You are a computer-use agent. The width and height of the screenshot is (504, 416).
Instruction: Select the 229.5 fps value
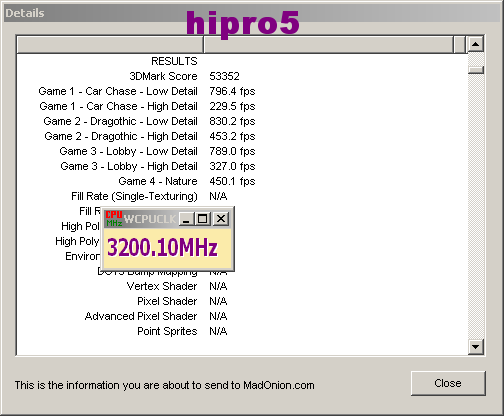[232, 106]
